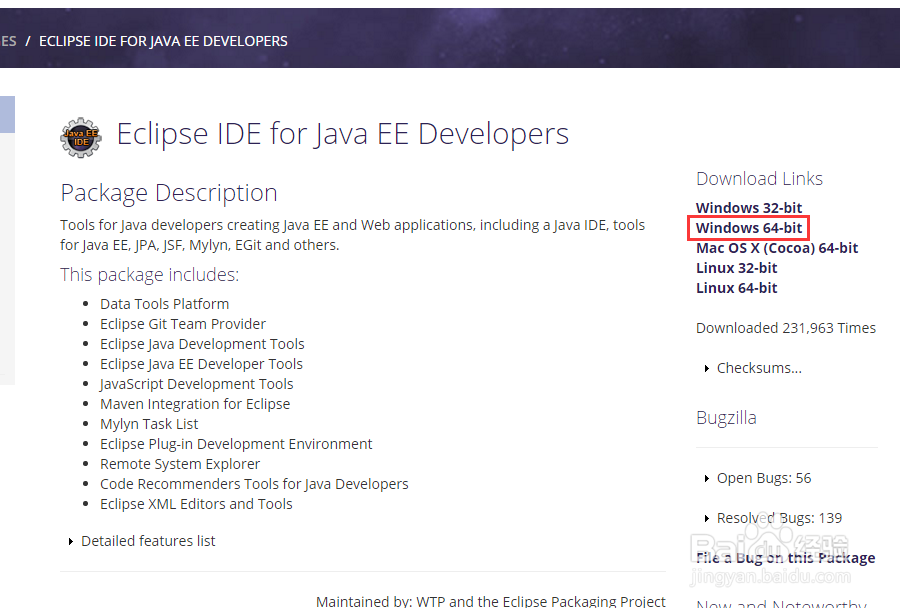Click the Package Description heading

[169, 193]
